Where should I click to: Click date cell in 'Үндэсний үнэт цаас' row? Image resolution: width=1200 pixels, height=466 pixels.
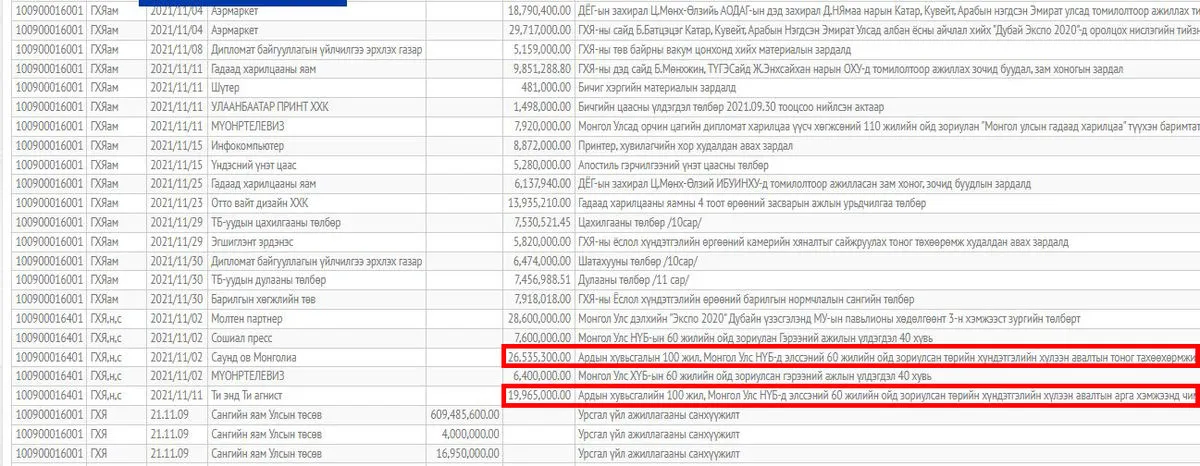coord(176,165)
